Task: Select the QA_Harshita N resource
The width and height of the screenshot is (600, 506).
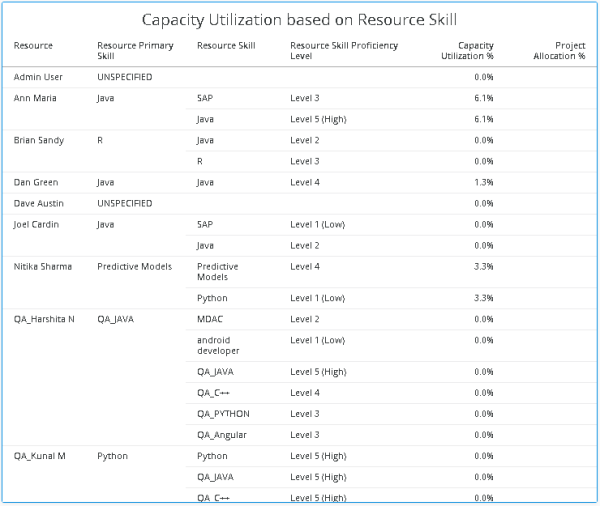Action: 44,319
